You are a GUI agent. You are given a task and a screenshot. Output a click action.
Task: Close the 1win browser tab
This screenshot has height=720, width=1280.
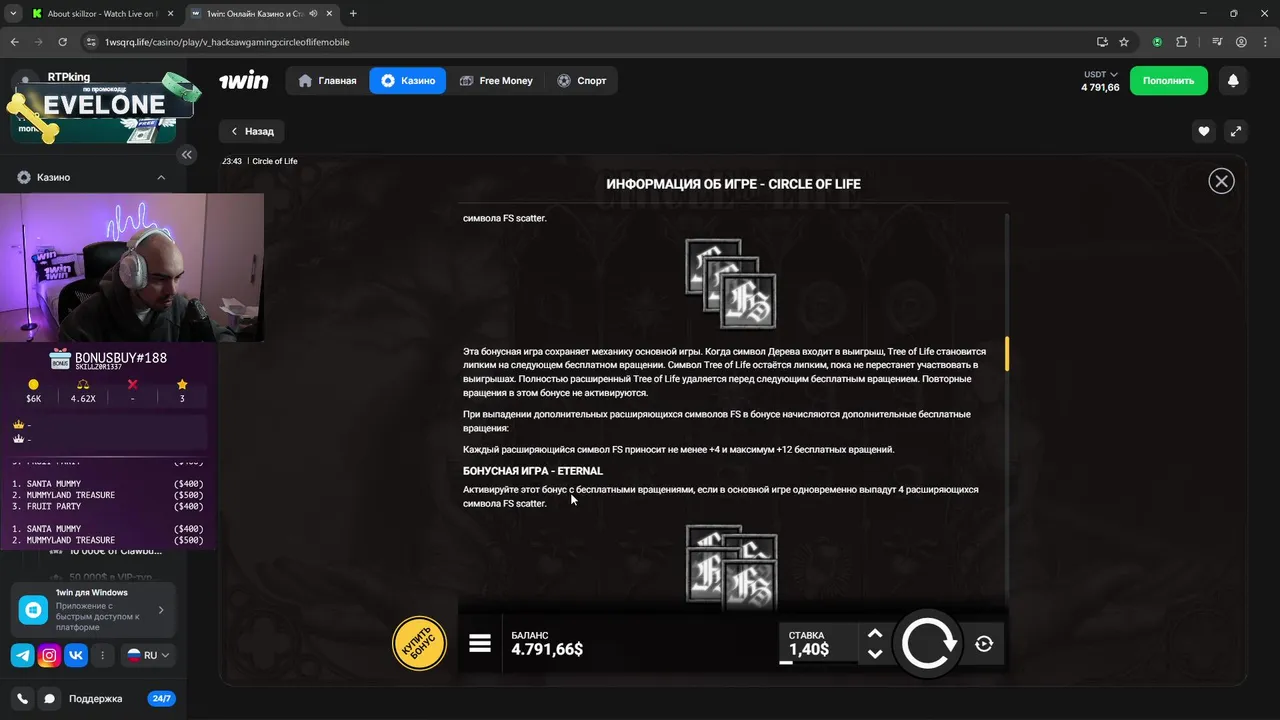330,14
